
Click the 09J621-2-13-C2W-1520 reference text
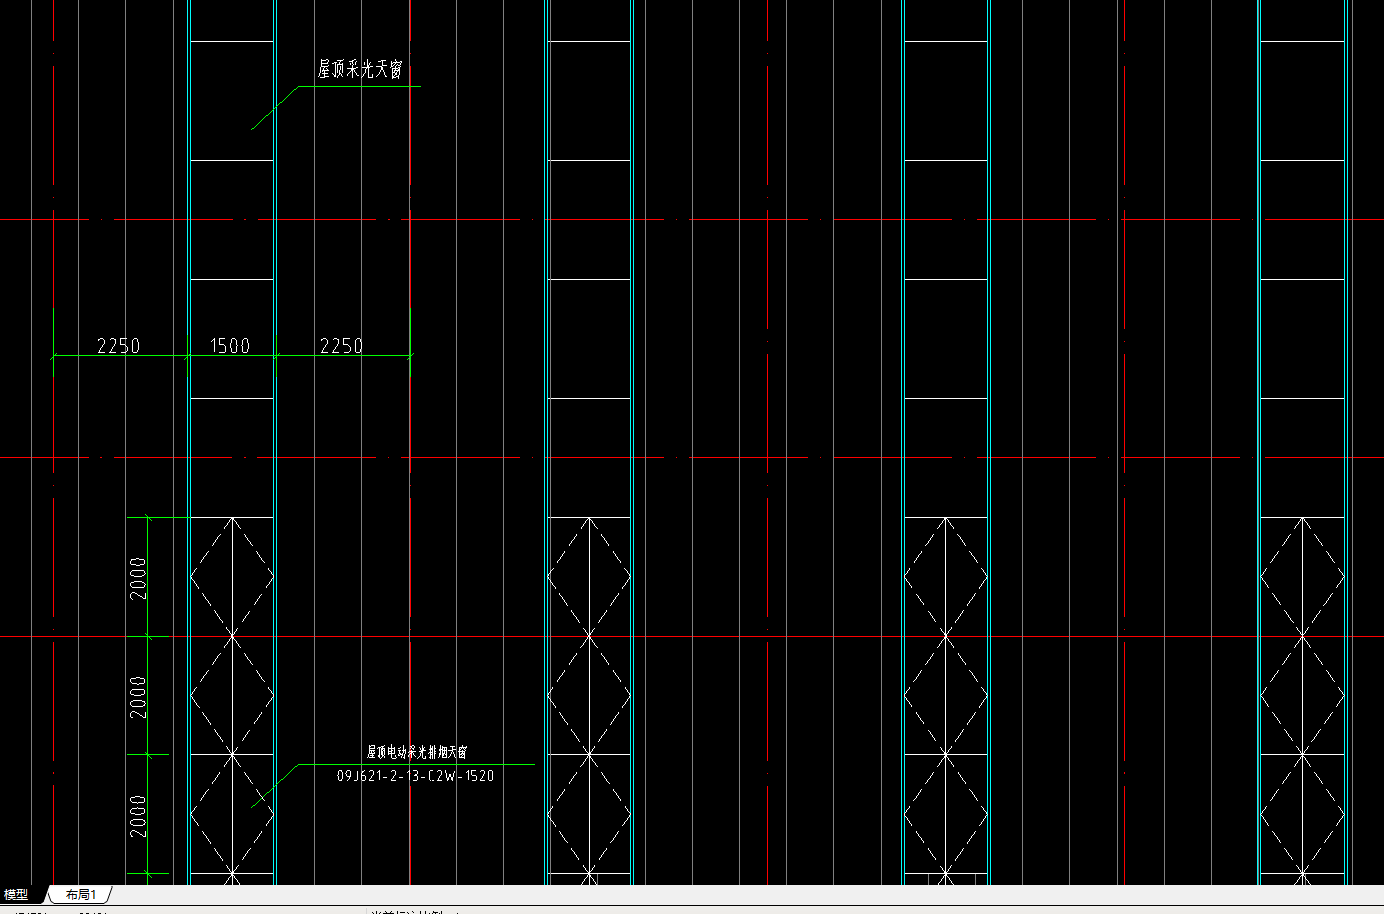coord(415,776)
